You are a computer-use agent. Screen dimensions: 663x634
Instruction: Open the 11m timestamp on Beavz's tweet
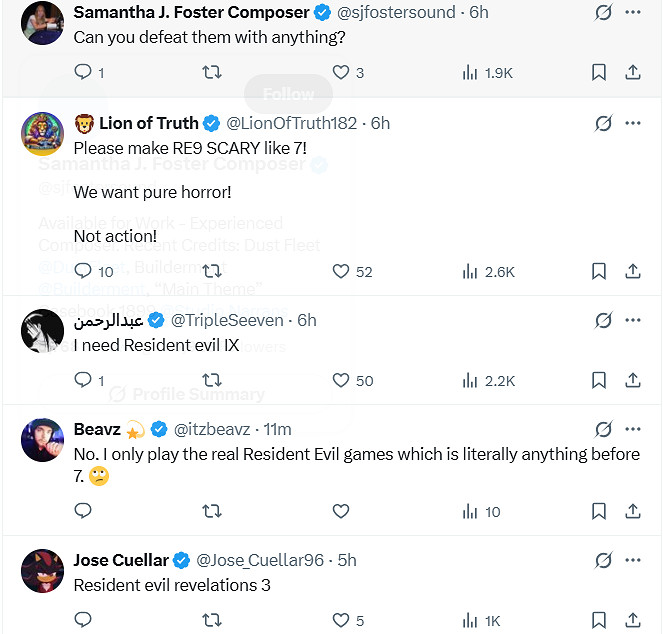click(277, 429)
